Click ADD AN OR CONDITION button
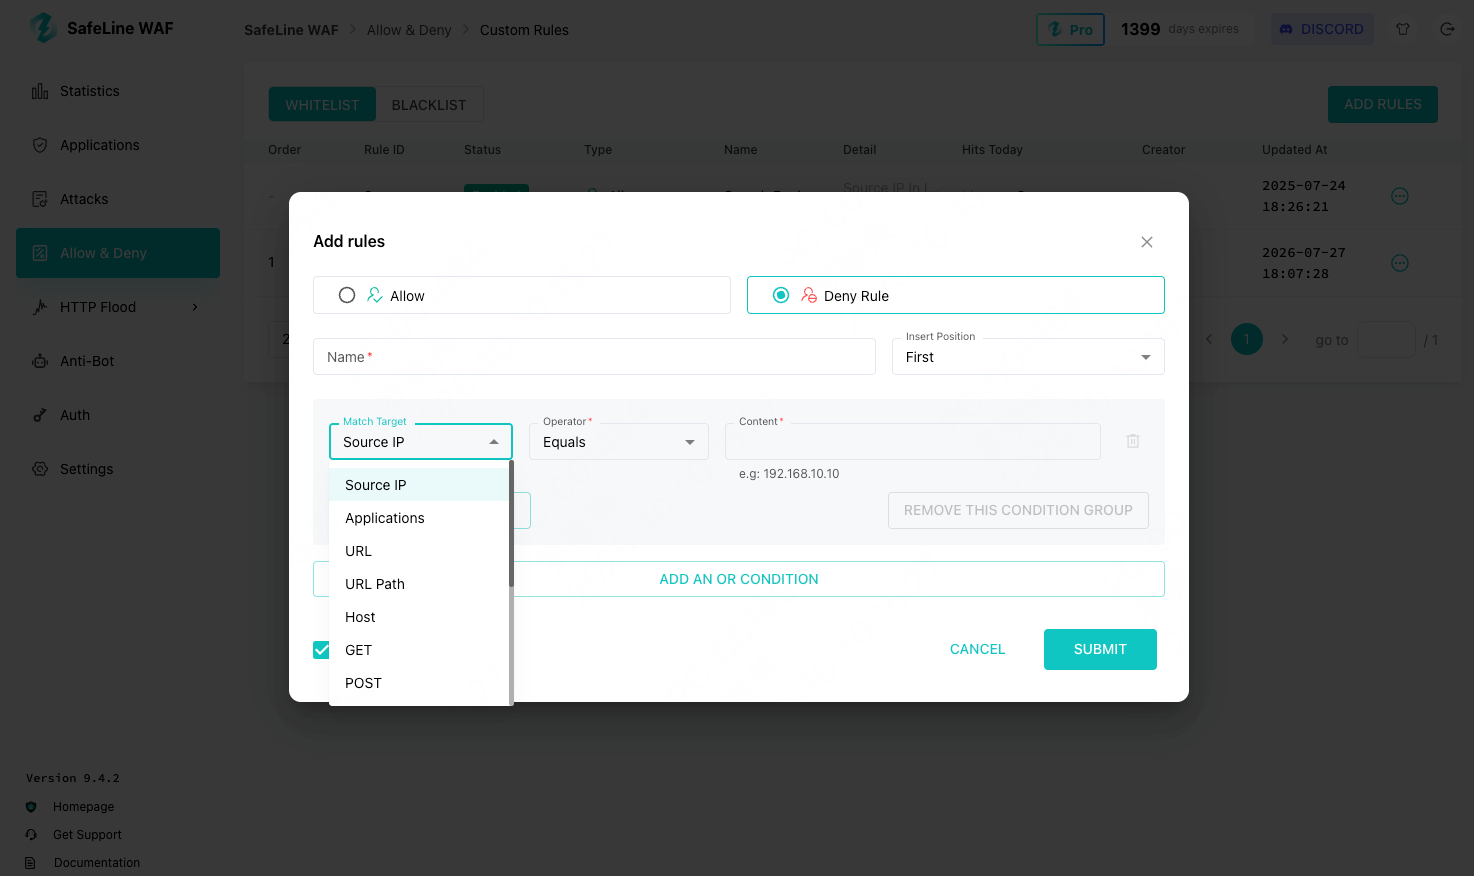This screenshot has width=1474, height=876. [739, 579]
